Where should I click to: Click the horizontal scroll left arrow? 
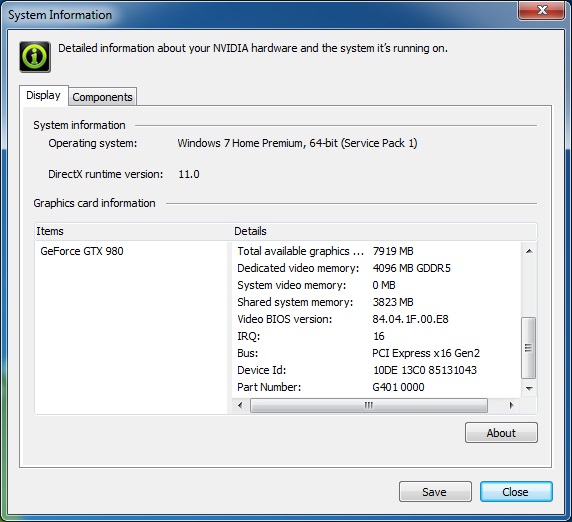pos(240,405)
